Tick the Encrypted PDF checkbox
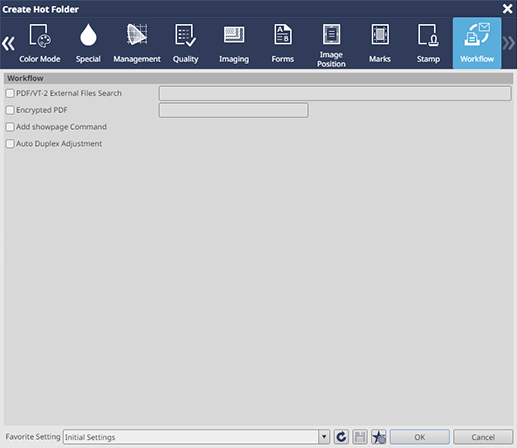 pyautogui.click(x=10, y=110)
